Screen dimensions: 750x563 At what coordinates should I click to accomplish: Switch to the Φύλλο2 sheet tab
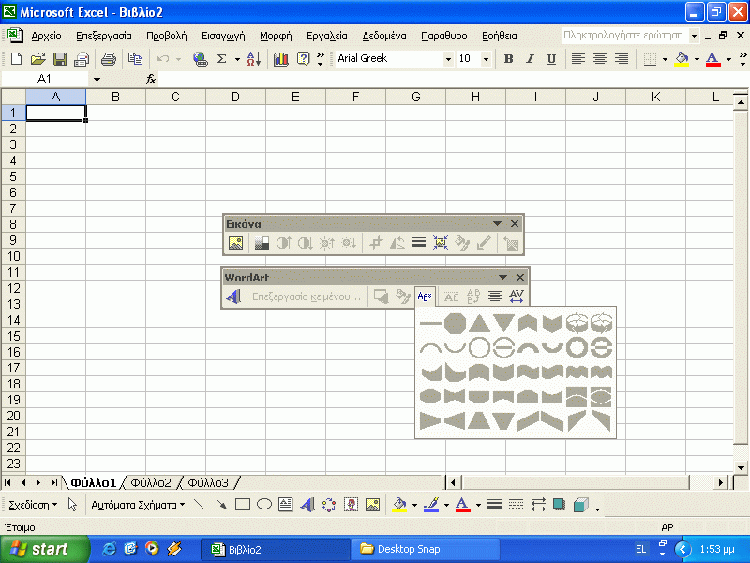point(151,483)
